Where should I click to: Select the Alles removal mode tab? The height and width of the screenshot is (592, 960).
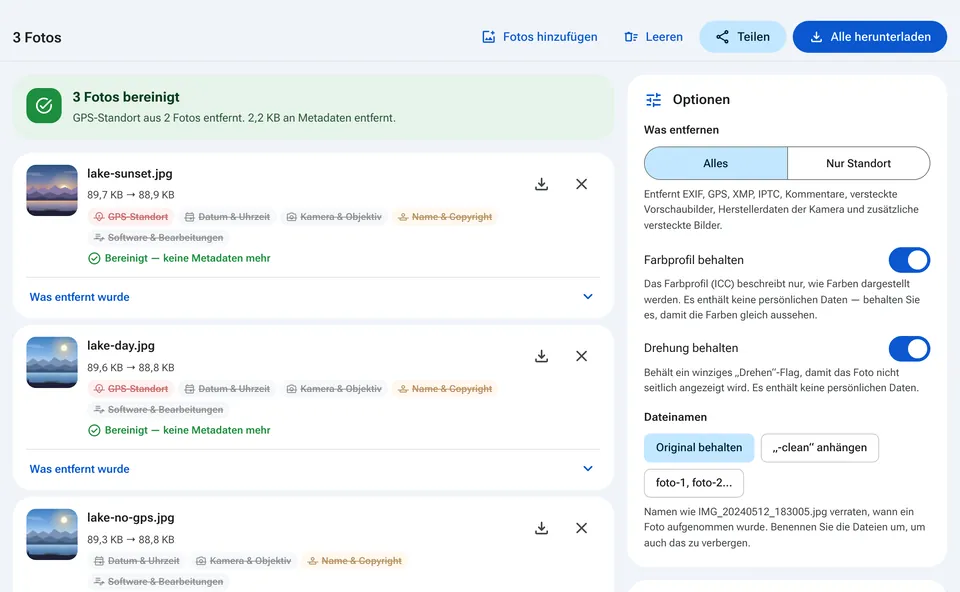point(716,163)
